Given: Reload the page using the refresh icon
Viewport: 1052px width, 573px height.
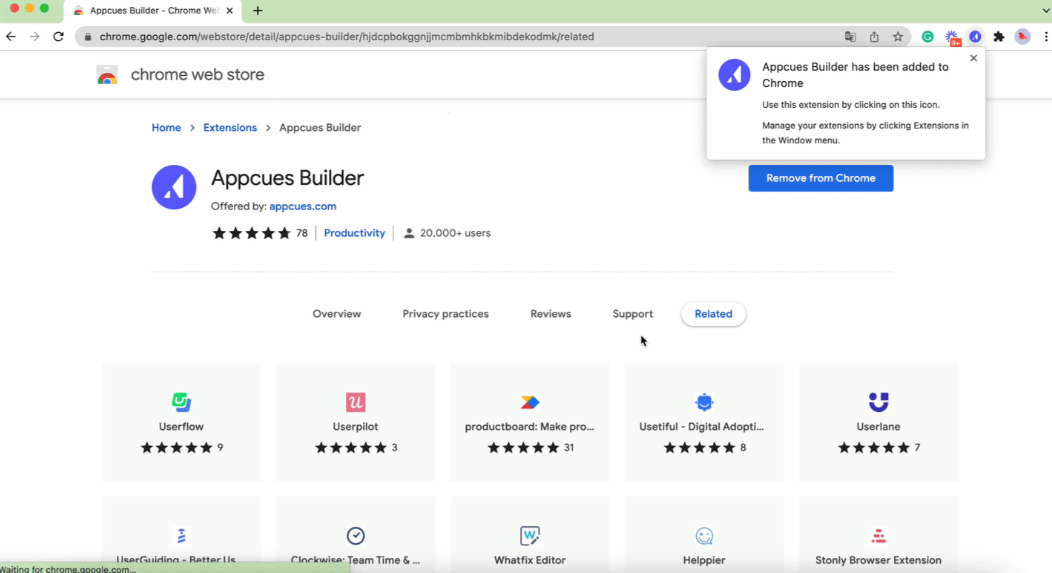Looking at the screenshot, I should click(x=58, y=37).
